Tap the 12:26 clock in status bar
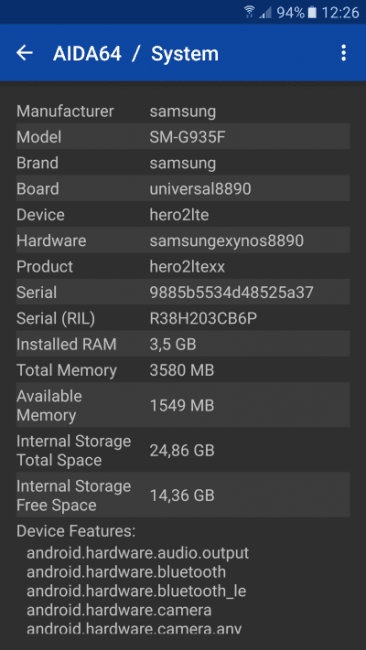The height and width of the screenshot is (650, 366). click(340, 12)
